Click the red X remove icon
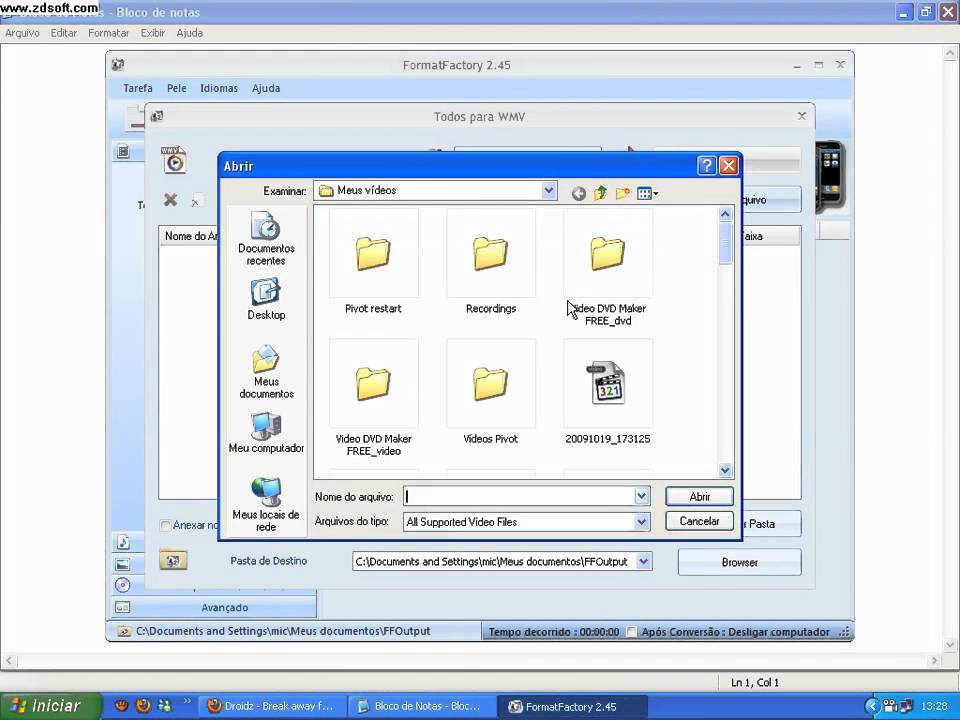This screenshot has height=720, width=960. (x=170, y=200)
